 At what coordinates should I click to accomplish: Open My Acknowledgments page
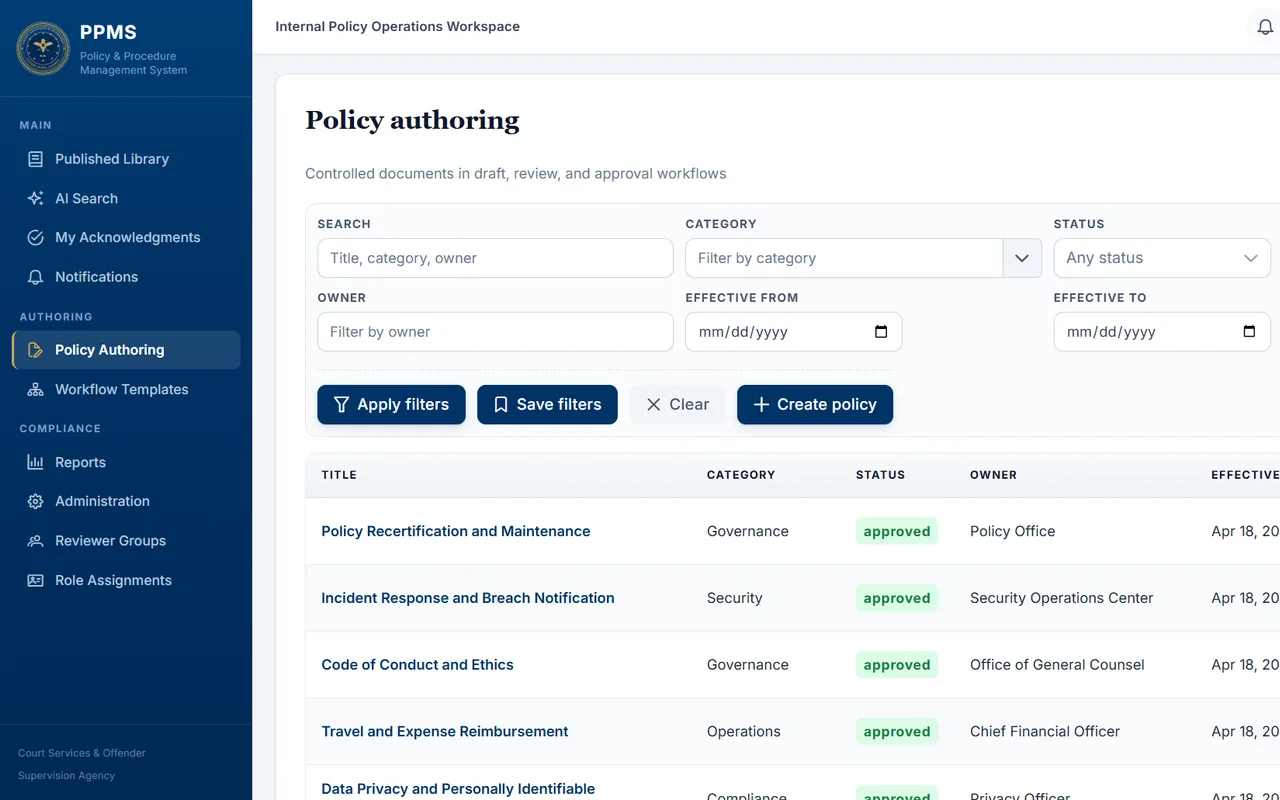click(x=126, y=237)
